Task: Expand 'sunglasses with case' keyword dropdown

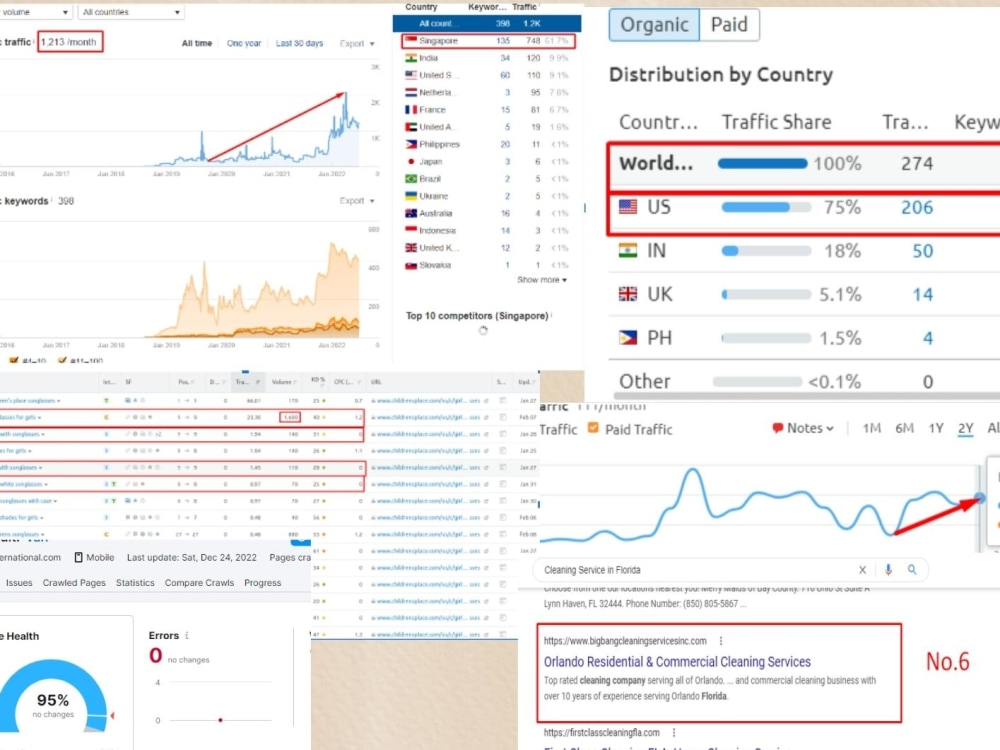Action: 56,501
